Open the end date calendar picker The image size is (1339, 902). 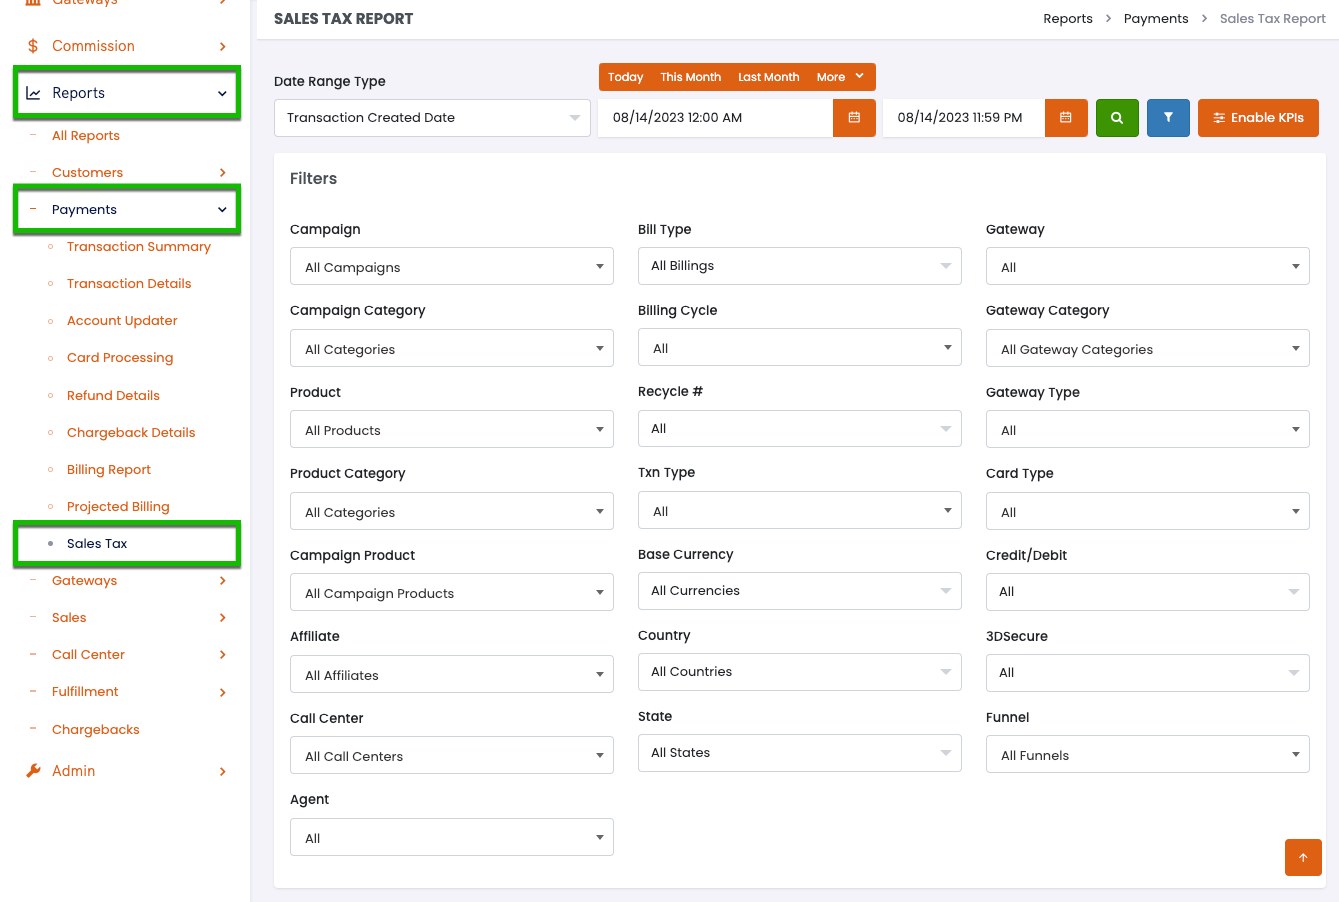coord(1066,118)
